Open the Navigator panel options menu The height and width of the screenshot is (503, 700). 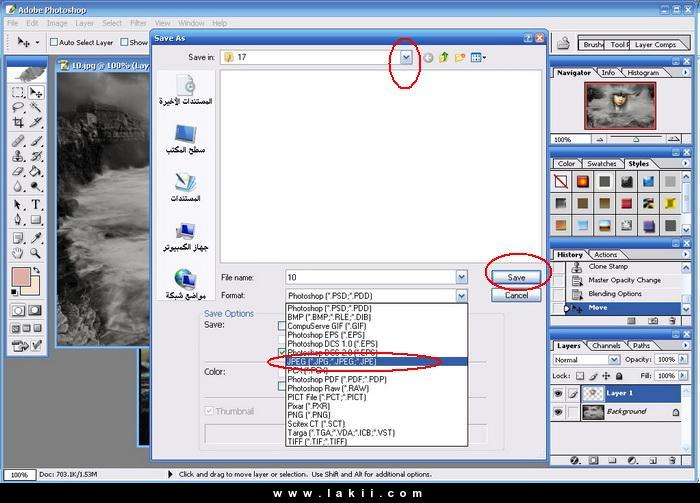click(x=686, y=72)
